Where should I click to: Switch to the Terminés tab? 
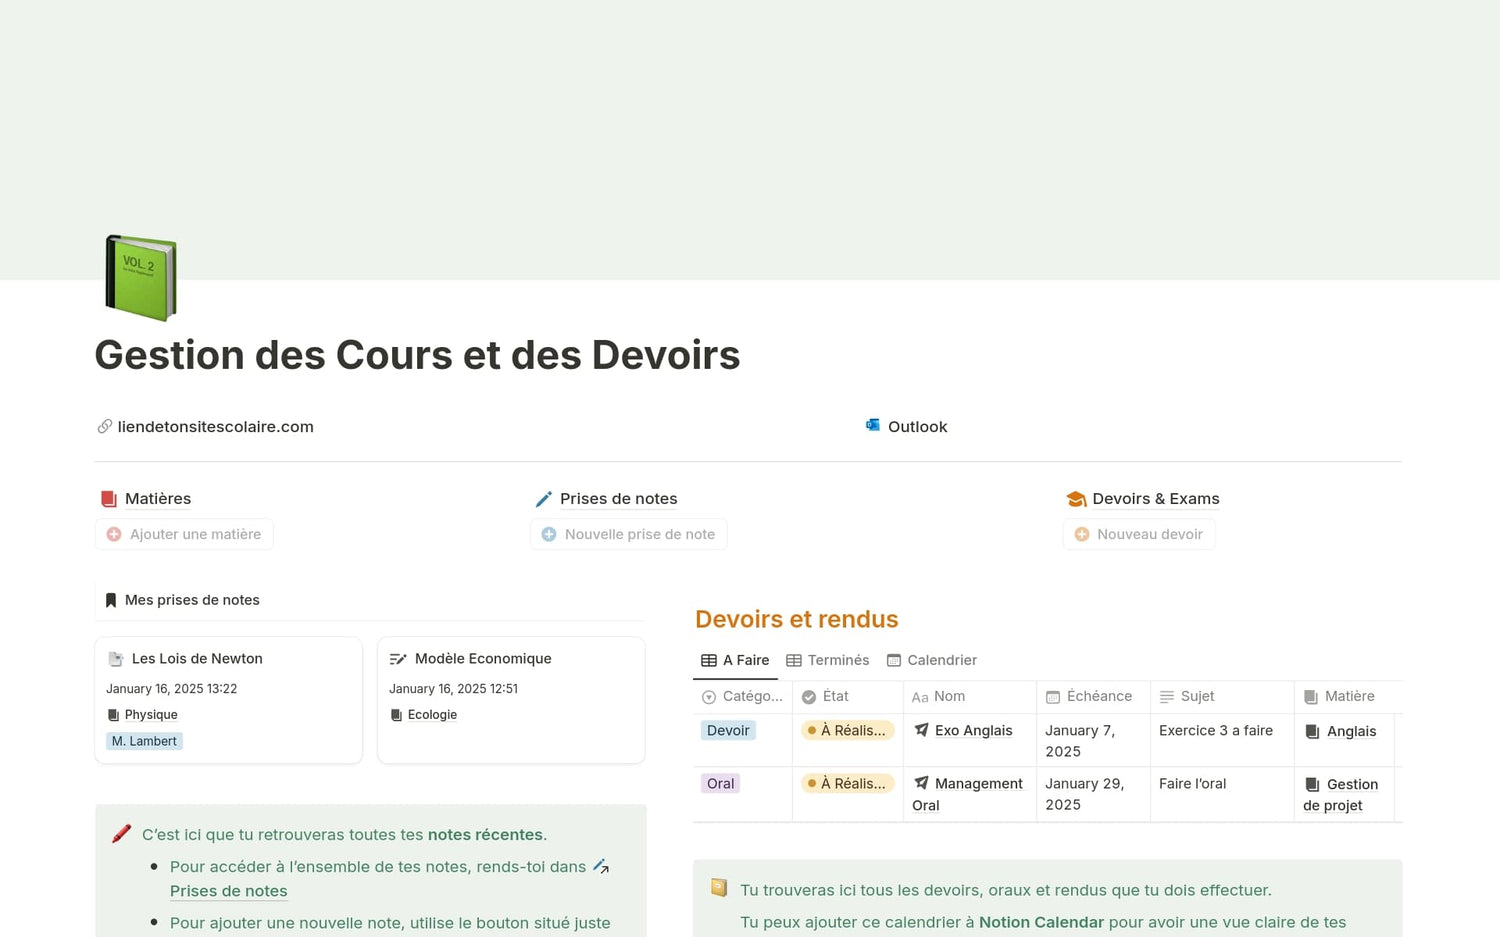click(827, 660)
